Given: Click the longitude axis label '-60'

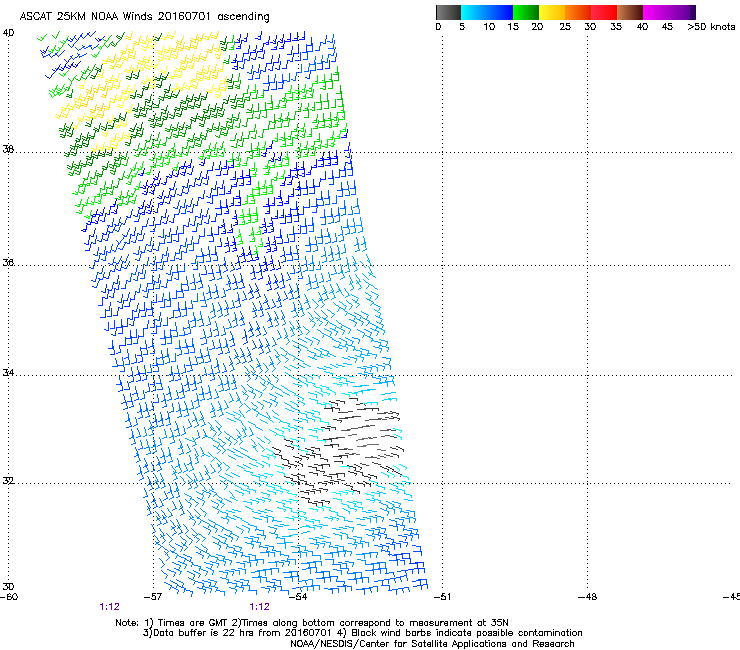Looking at the screenshot, I should click(9, 597).
